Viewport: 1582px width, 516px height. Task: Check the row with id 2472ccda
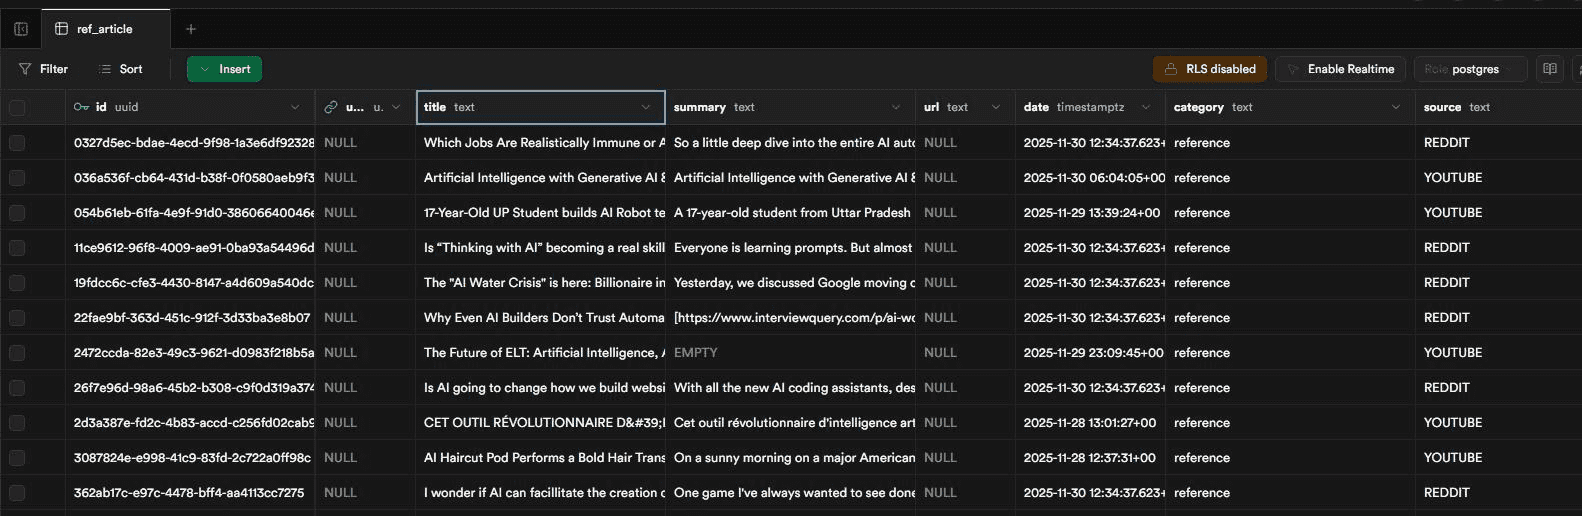tap(17, 353)
